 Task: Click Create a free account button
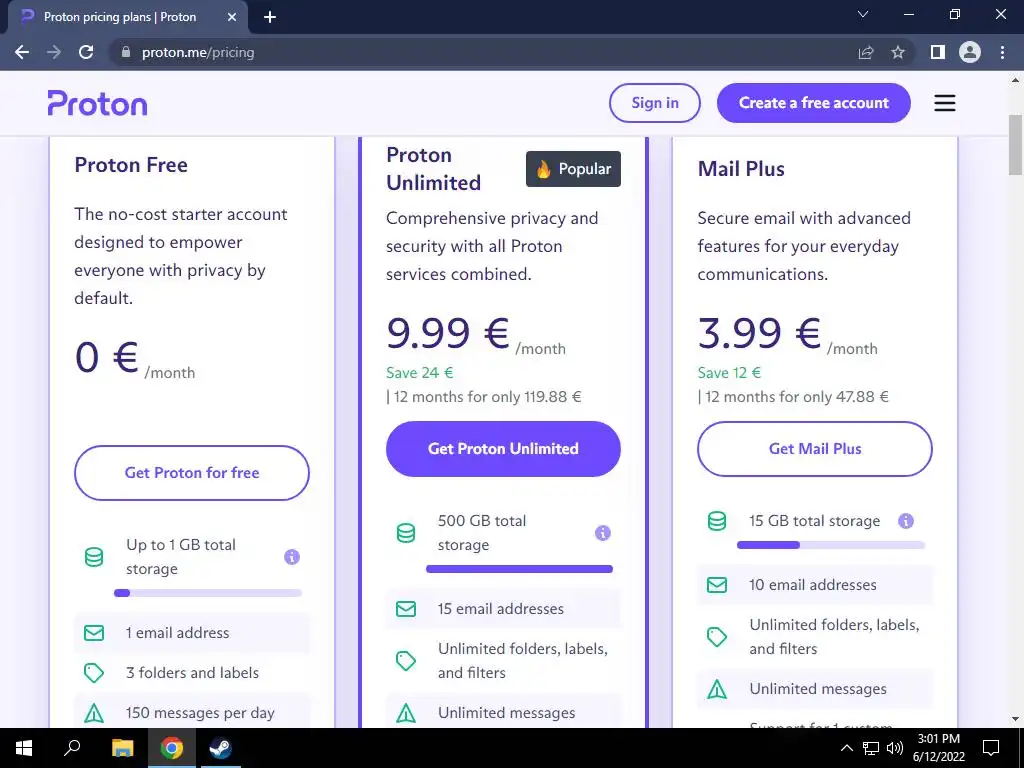(x=814, y=103)
